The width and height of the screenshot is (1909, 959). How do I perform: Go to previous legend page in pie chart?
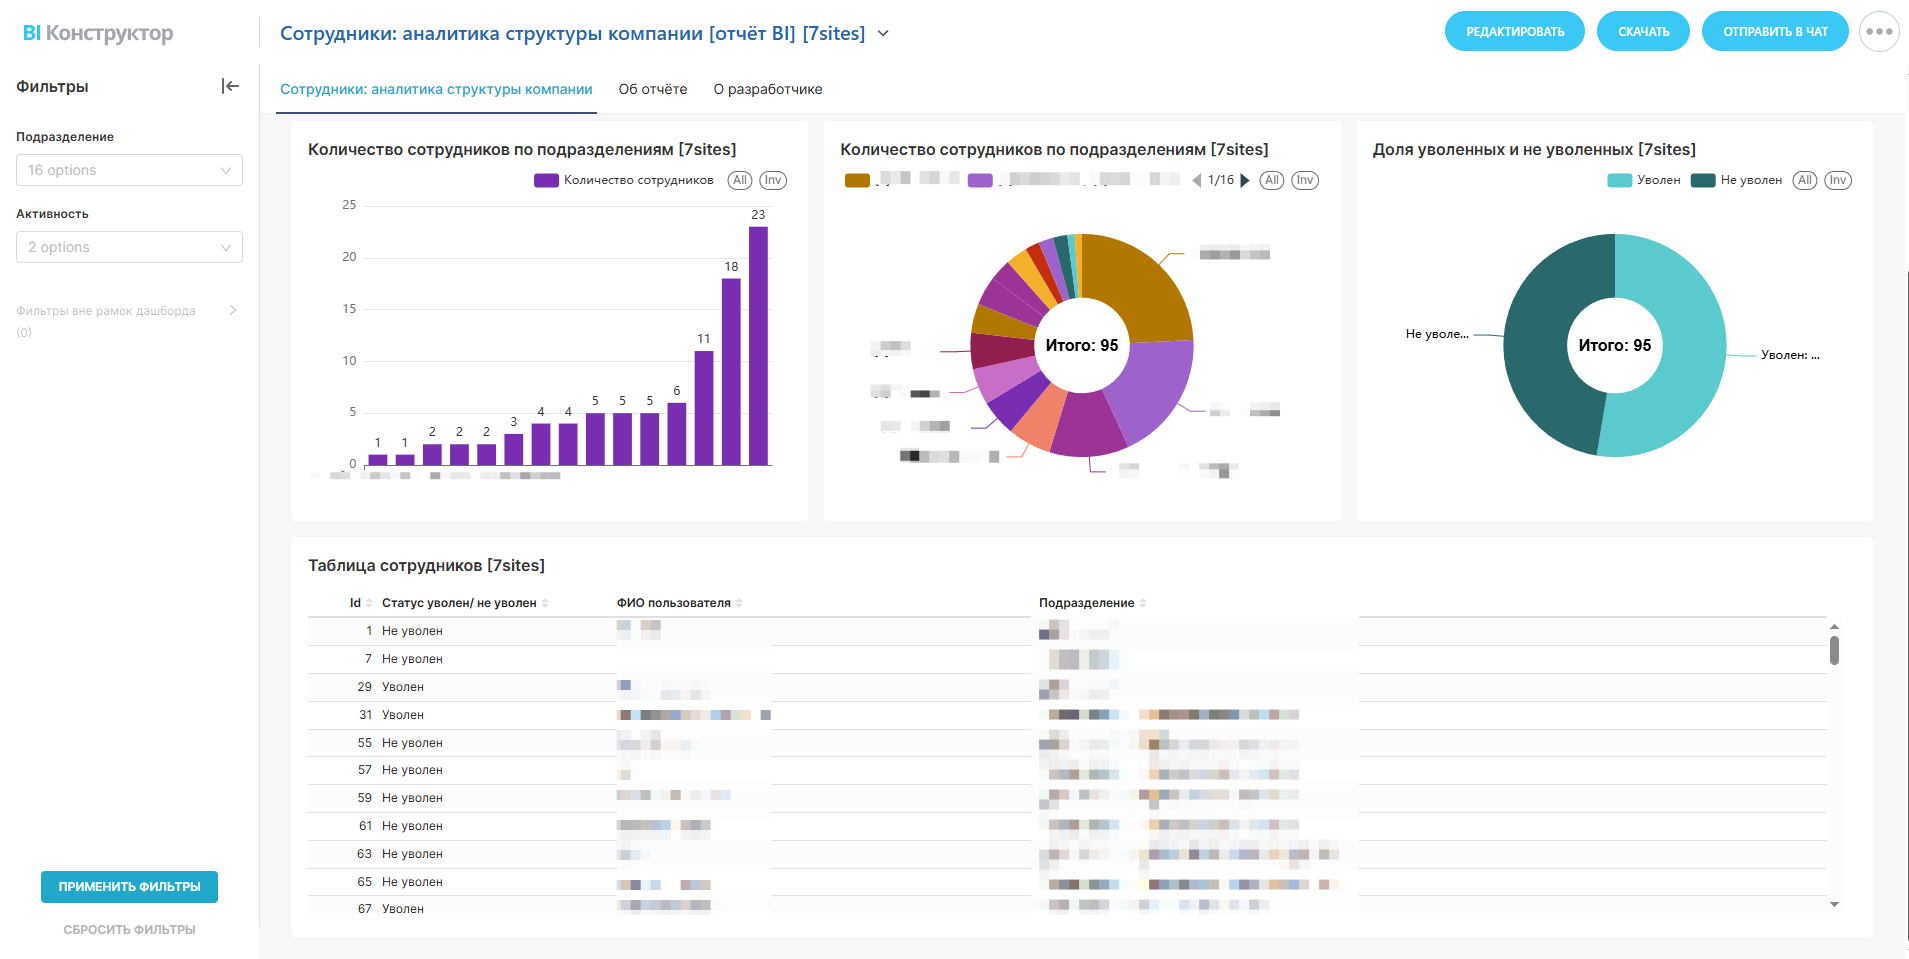click(x=1197, y=181)
